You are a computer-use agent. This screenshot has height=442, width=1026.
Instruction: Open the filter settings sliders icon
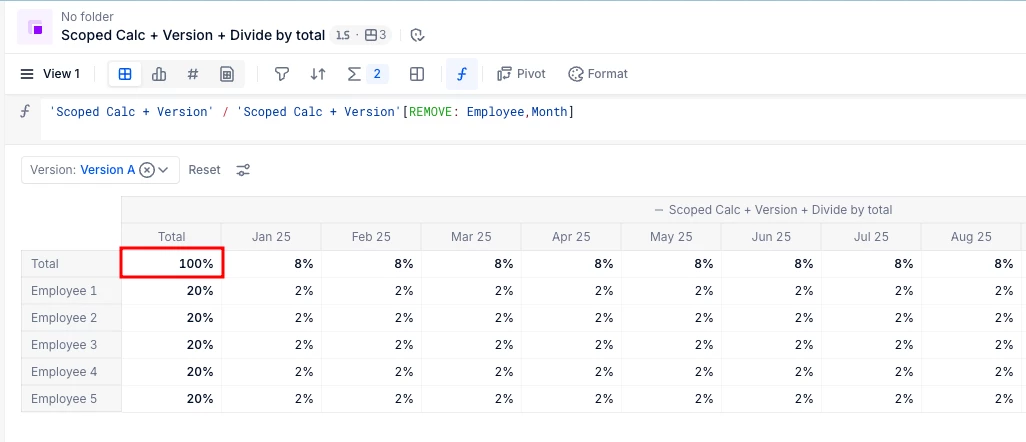pyautogui.click(x=243, y=170)
